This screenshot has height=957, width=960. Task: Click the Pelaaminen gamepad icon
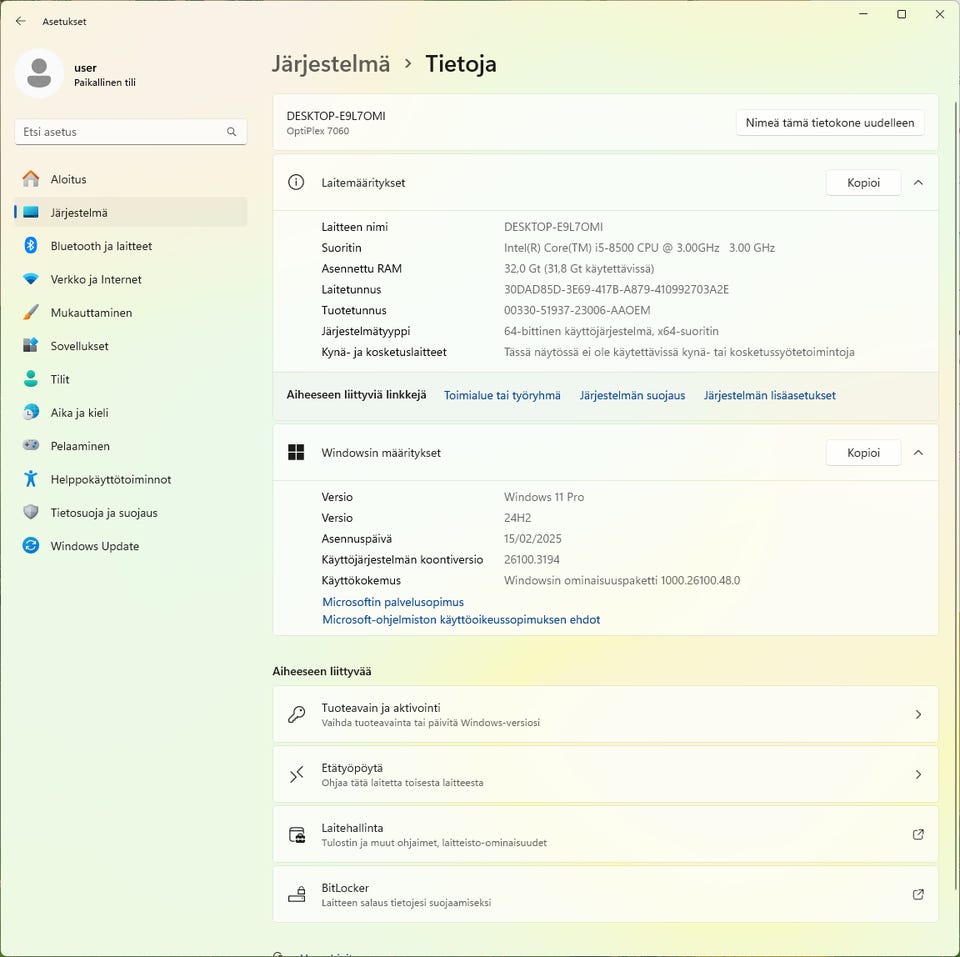point(31,445)
